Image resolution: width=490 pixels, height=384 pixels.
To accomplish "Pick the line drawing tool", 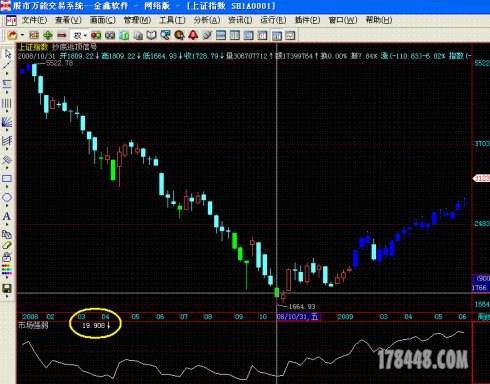I will (7, 65).
